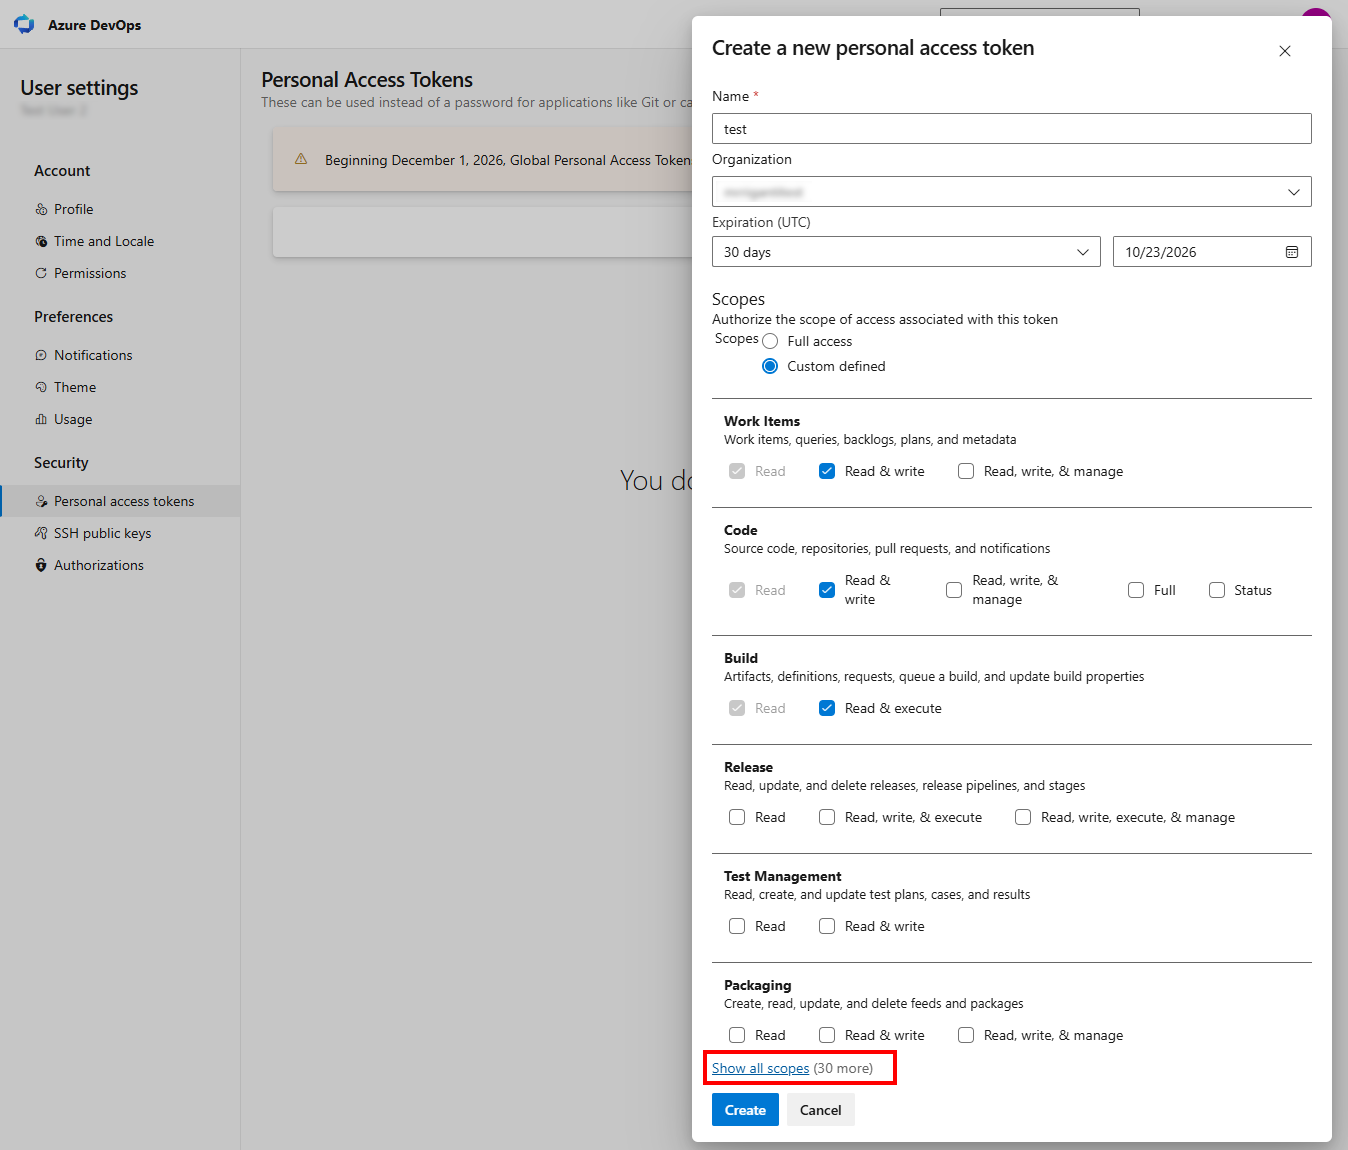
Task: Click the Cancel button
Action: pyautogui.click(x=821, y=1110)
